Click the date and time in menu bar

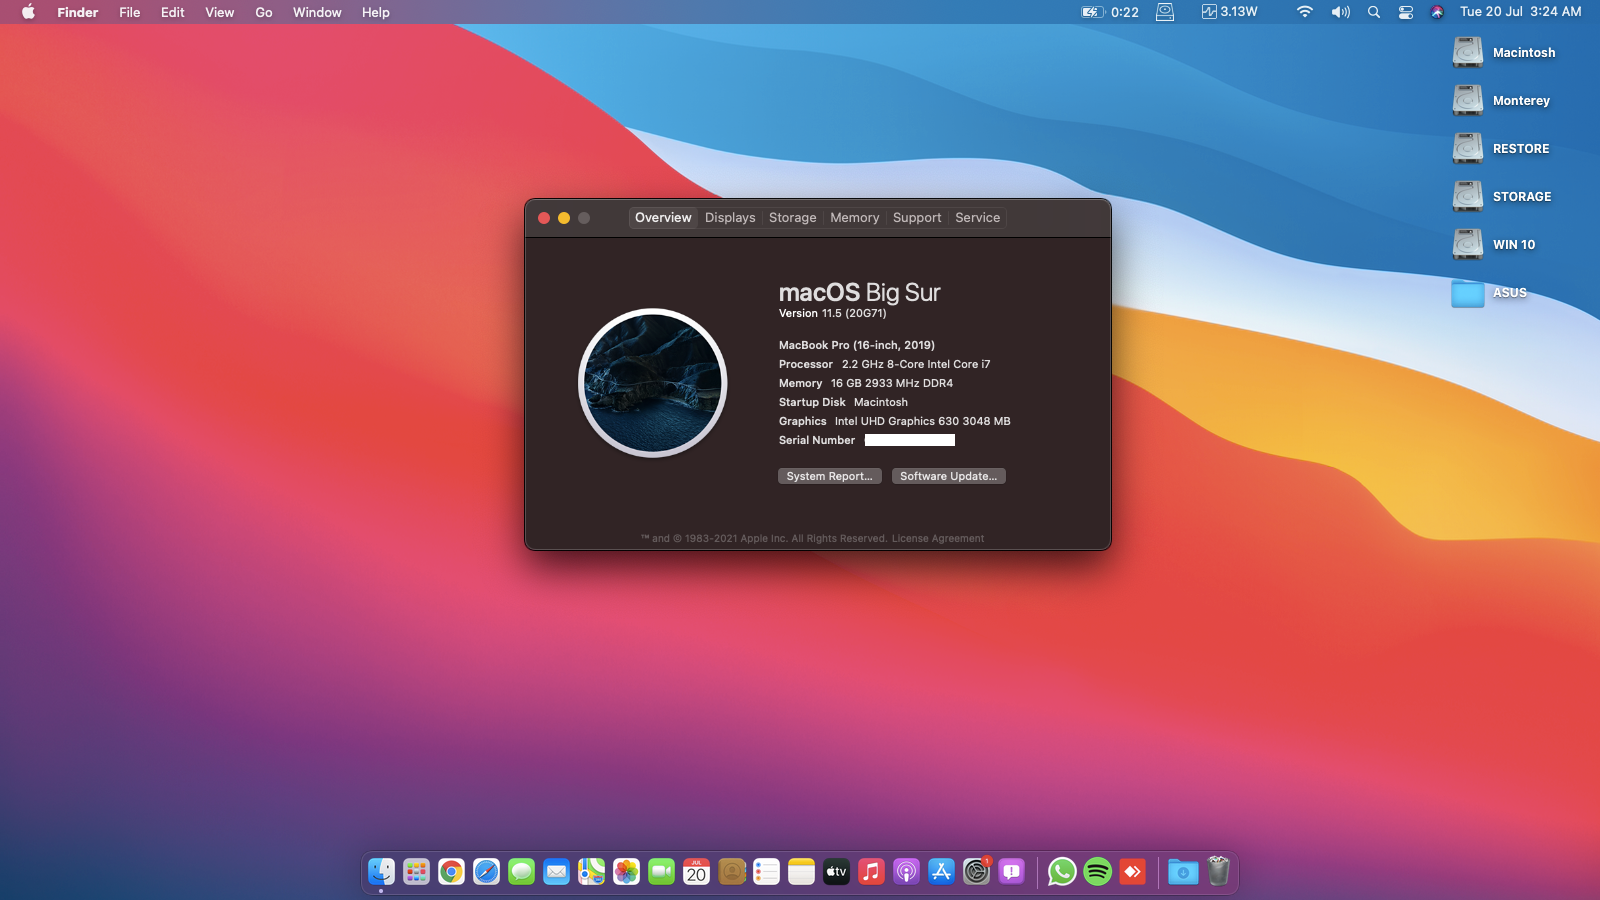1521,12
